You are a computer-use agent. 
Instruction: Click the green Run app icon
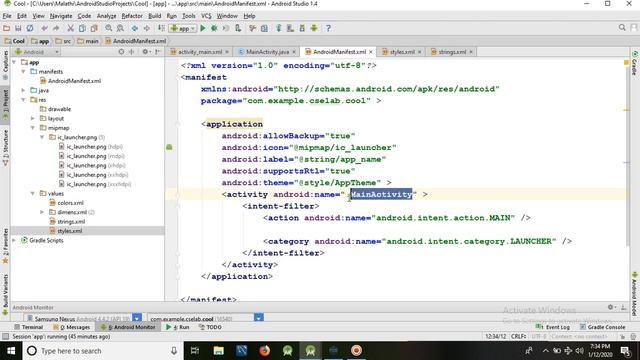tap(203, 28)
